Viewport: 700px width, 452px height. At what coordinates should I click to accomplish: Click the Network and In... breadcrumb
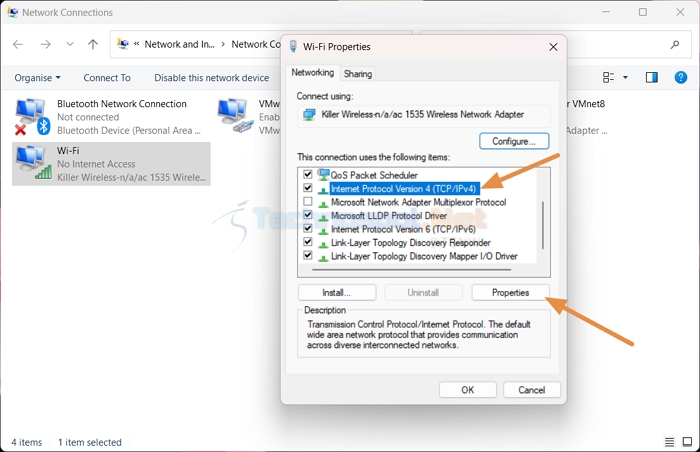coord(179,44)
